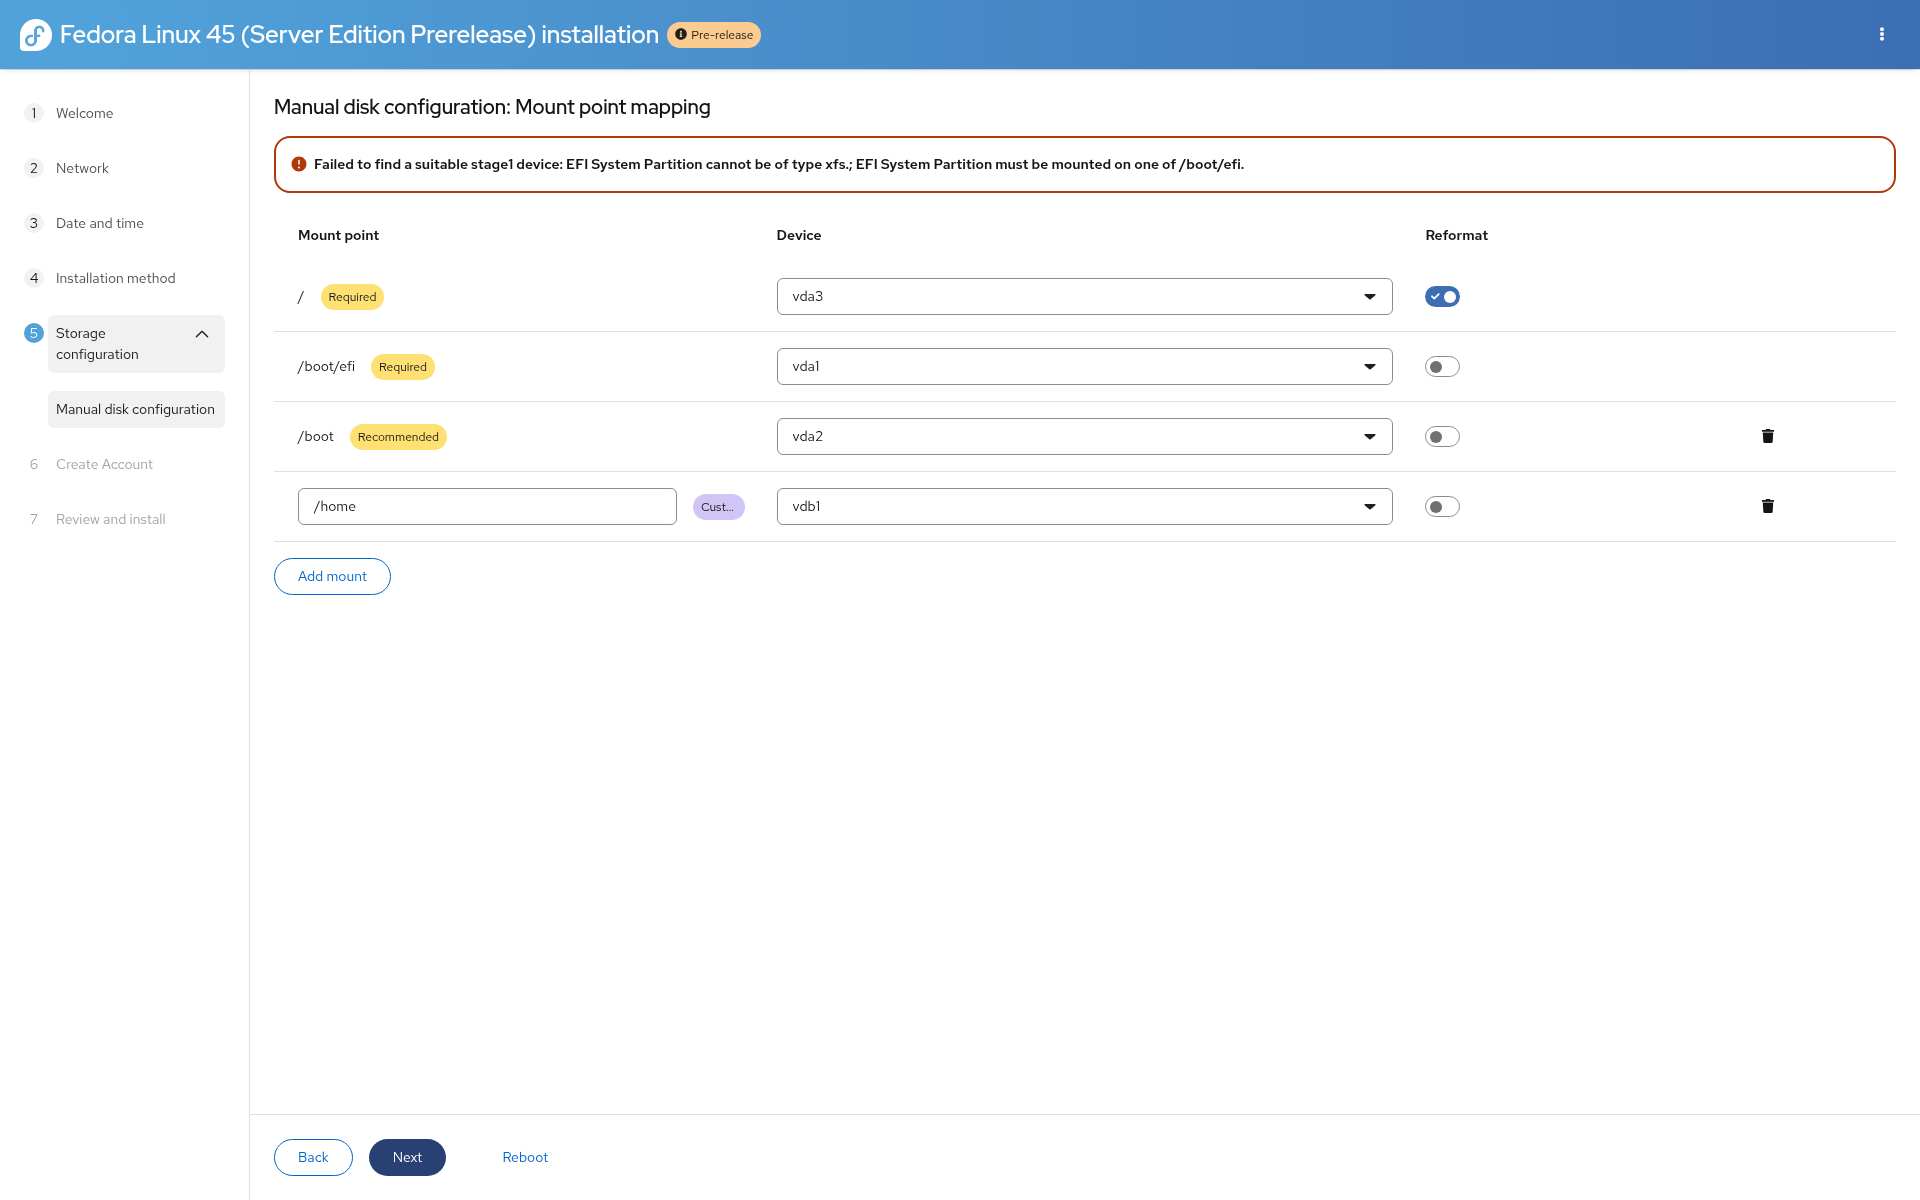Image resolution: width=1920 pixels, height=1200 pixels.
Task: Click the Reboot link
Action: 525,1157
